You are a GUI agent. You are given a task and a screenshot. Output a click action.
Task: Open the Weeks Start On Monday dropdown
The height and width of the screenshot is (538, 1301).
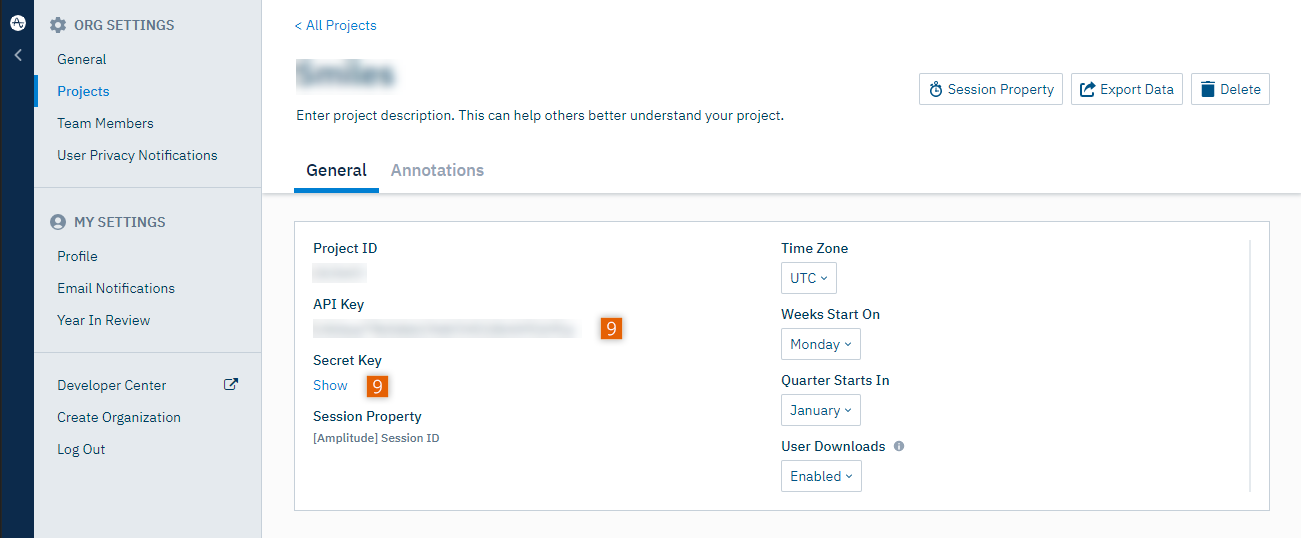click(820, 344)
